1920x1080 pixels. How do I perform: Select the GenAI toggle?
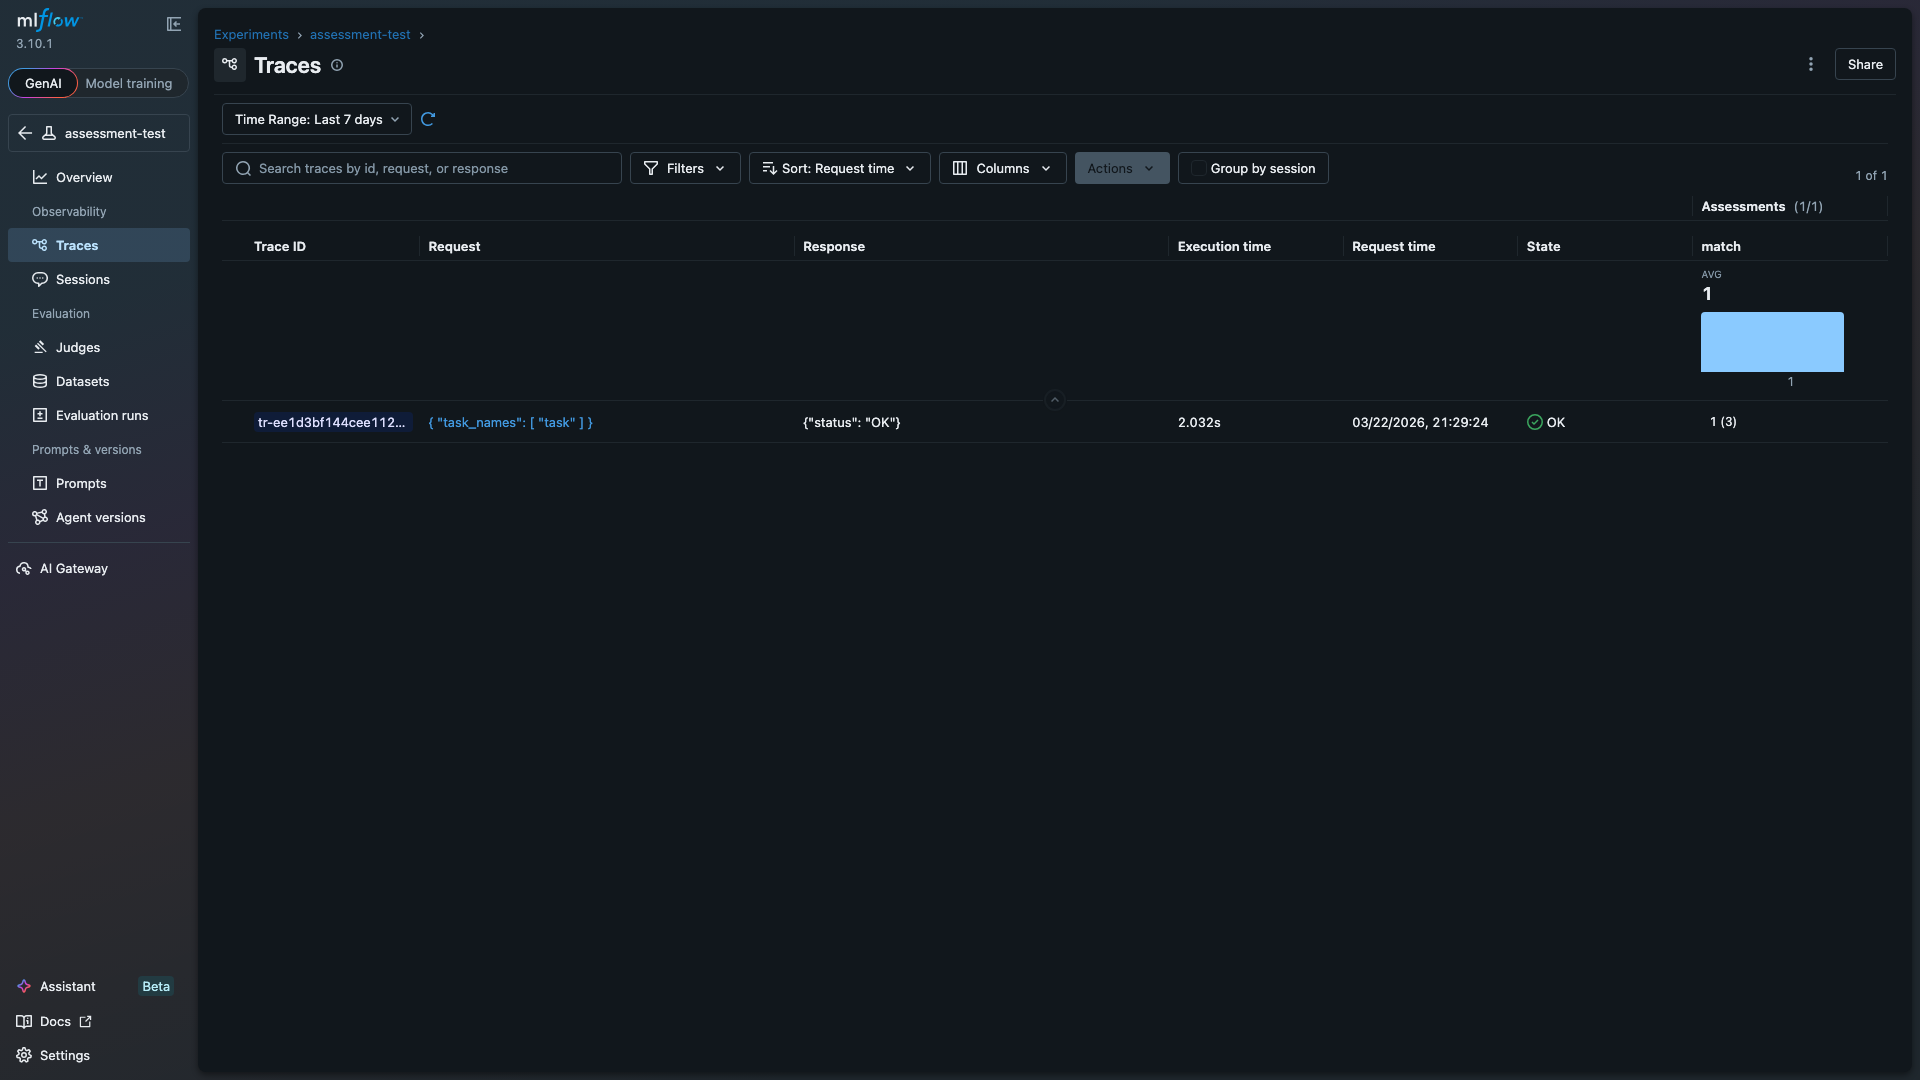tap(42, 83)
